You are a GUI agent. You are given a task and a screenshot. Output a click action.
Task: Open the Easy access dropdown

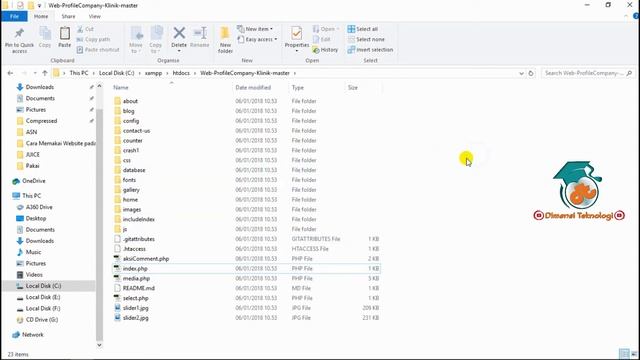click(x=257, y=39)
